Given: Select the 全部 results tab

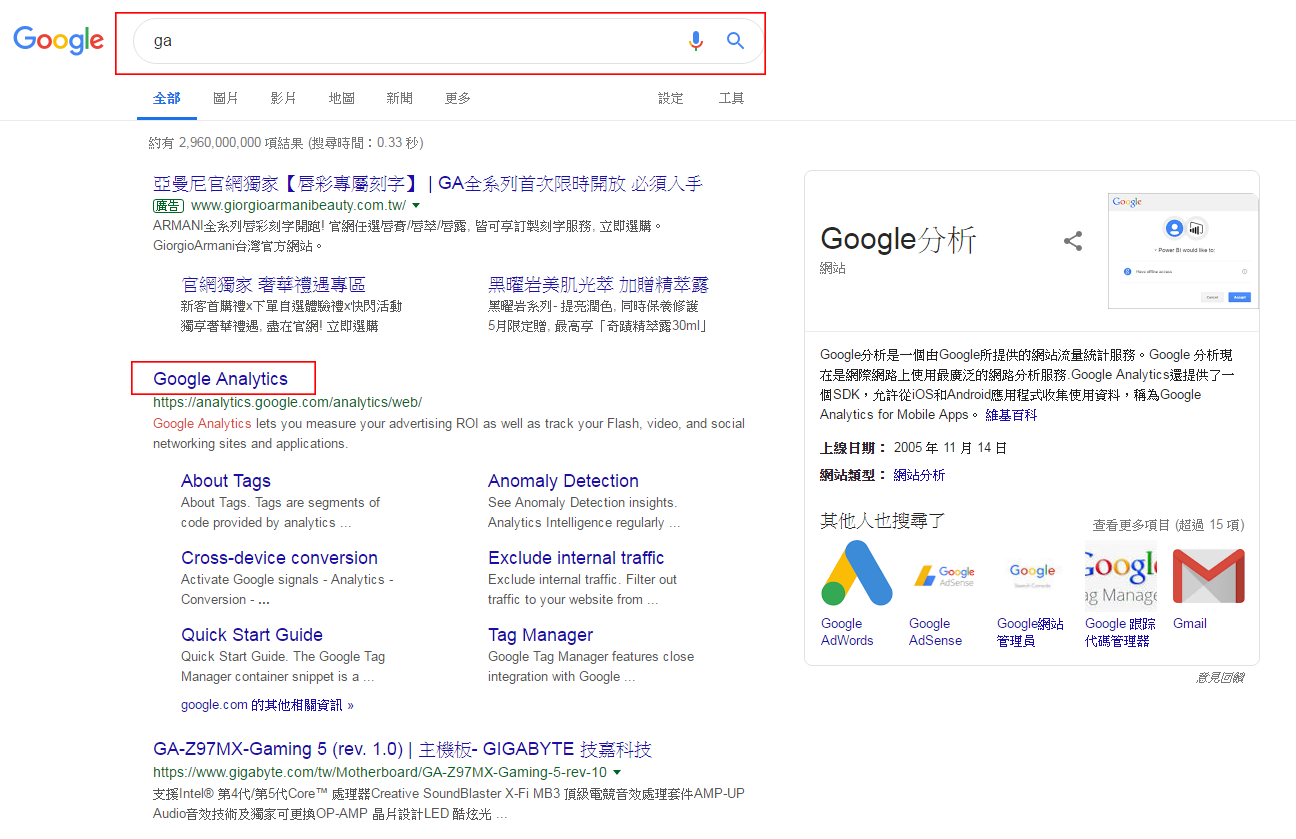Looking at the screenshot, I should click(x=167, y=98).
